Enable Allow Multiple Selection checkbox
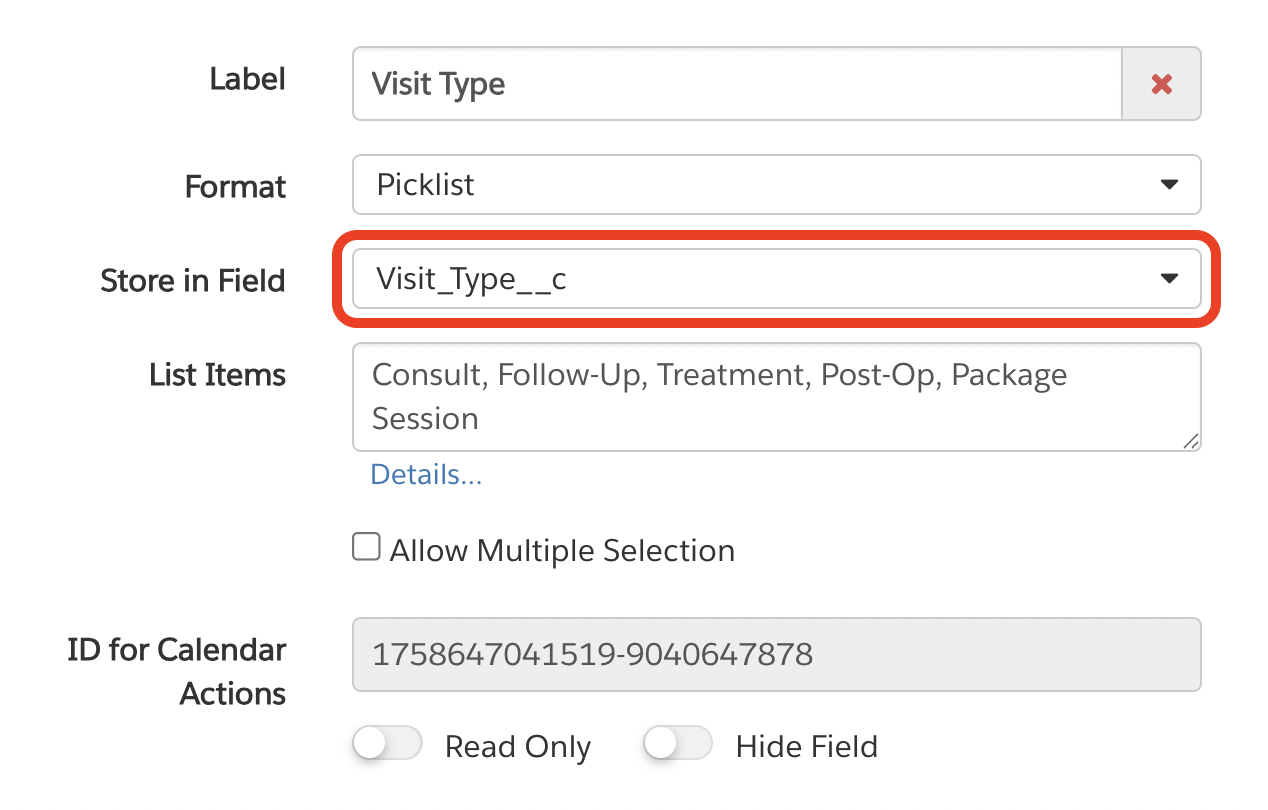 pyautogui.click(x=367, y=548)
